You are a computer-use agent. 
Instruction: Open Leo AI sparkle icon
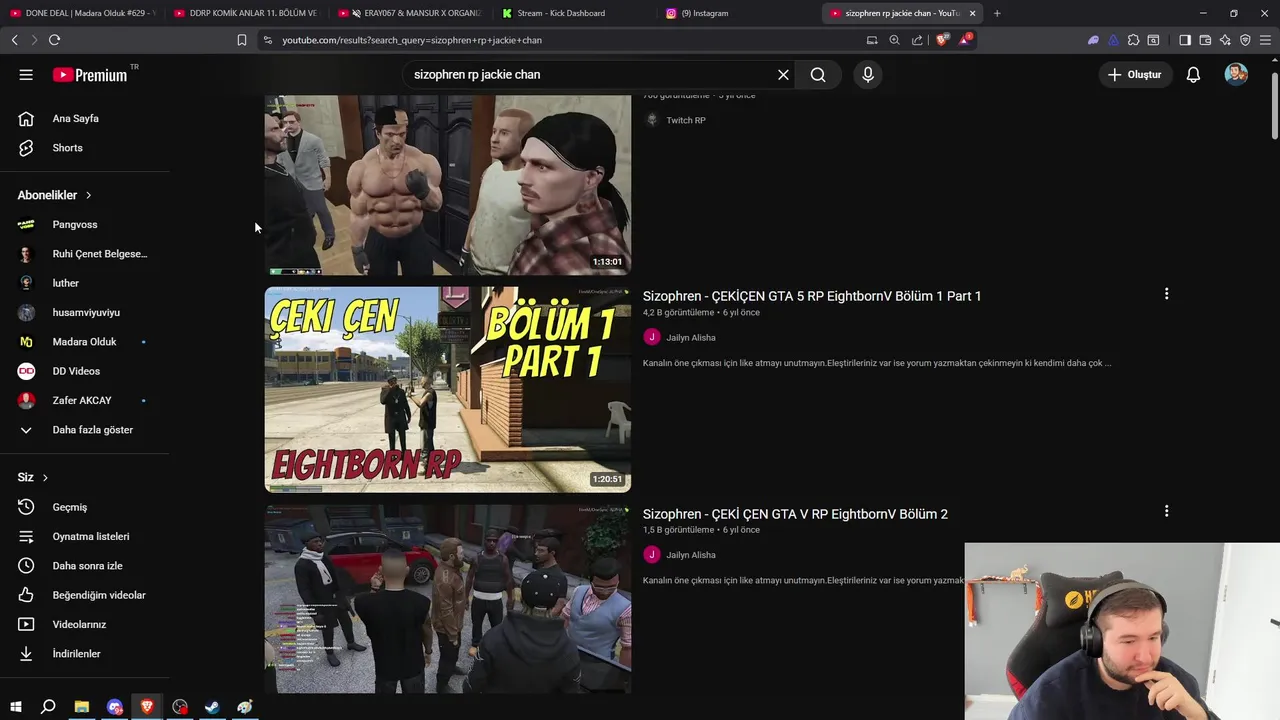(x=1225, y=40)
